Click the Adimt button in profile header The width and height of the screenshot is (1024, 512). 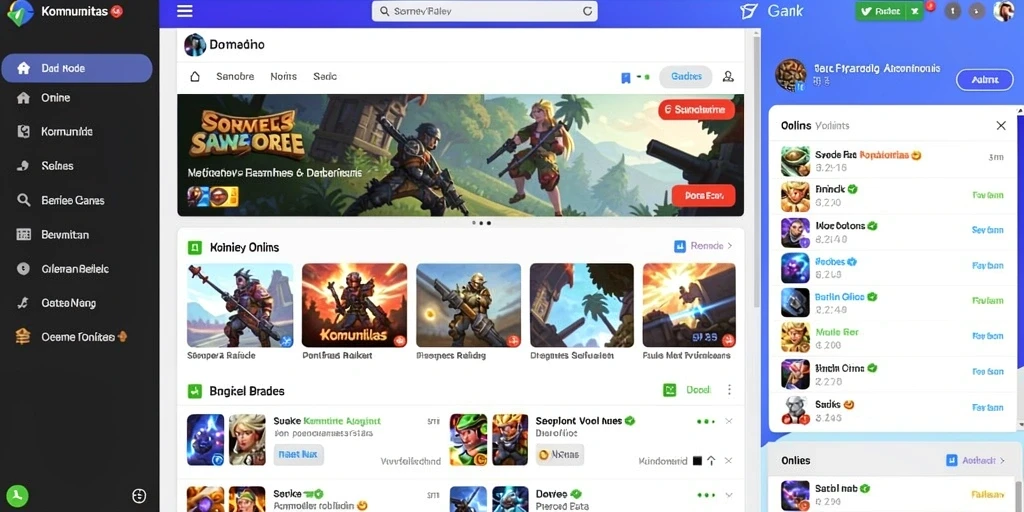(x=985, y=80)
